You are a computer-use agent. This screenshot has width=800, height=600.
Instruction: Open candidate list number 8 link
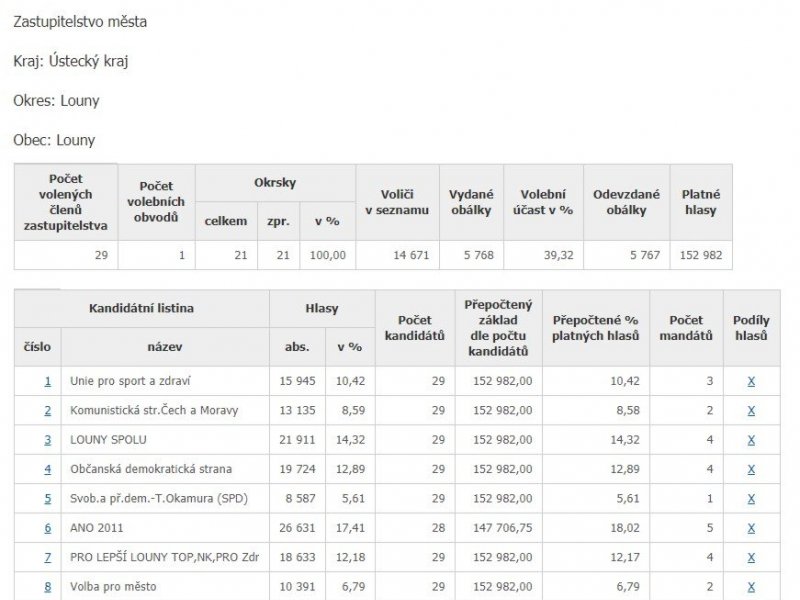(47, 587)
